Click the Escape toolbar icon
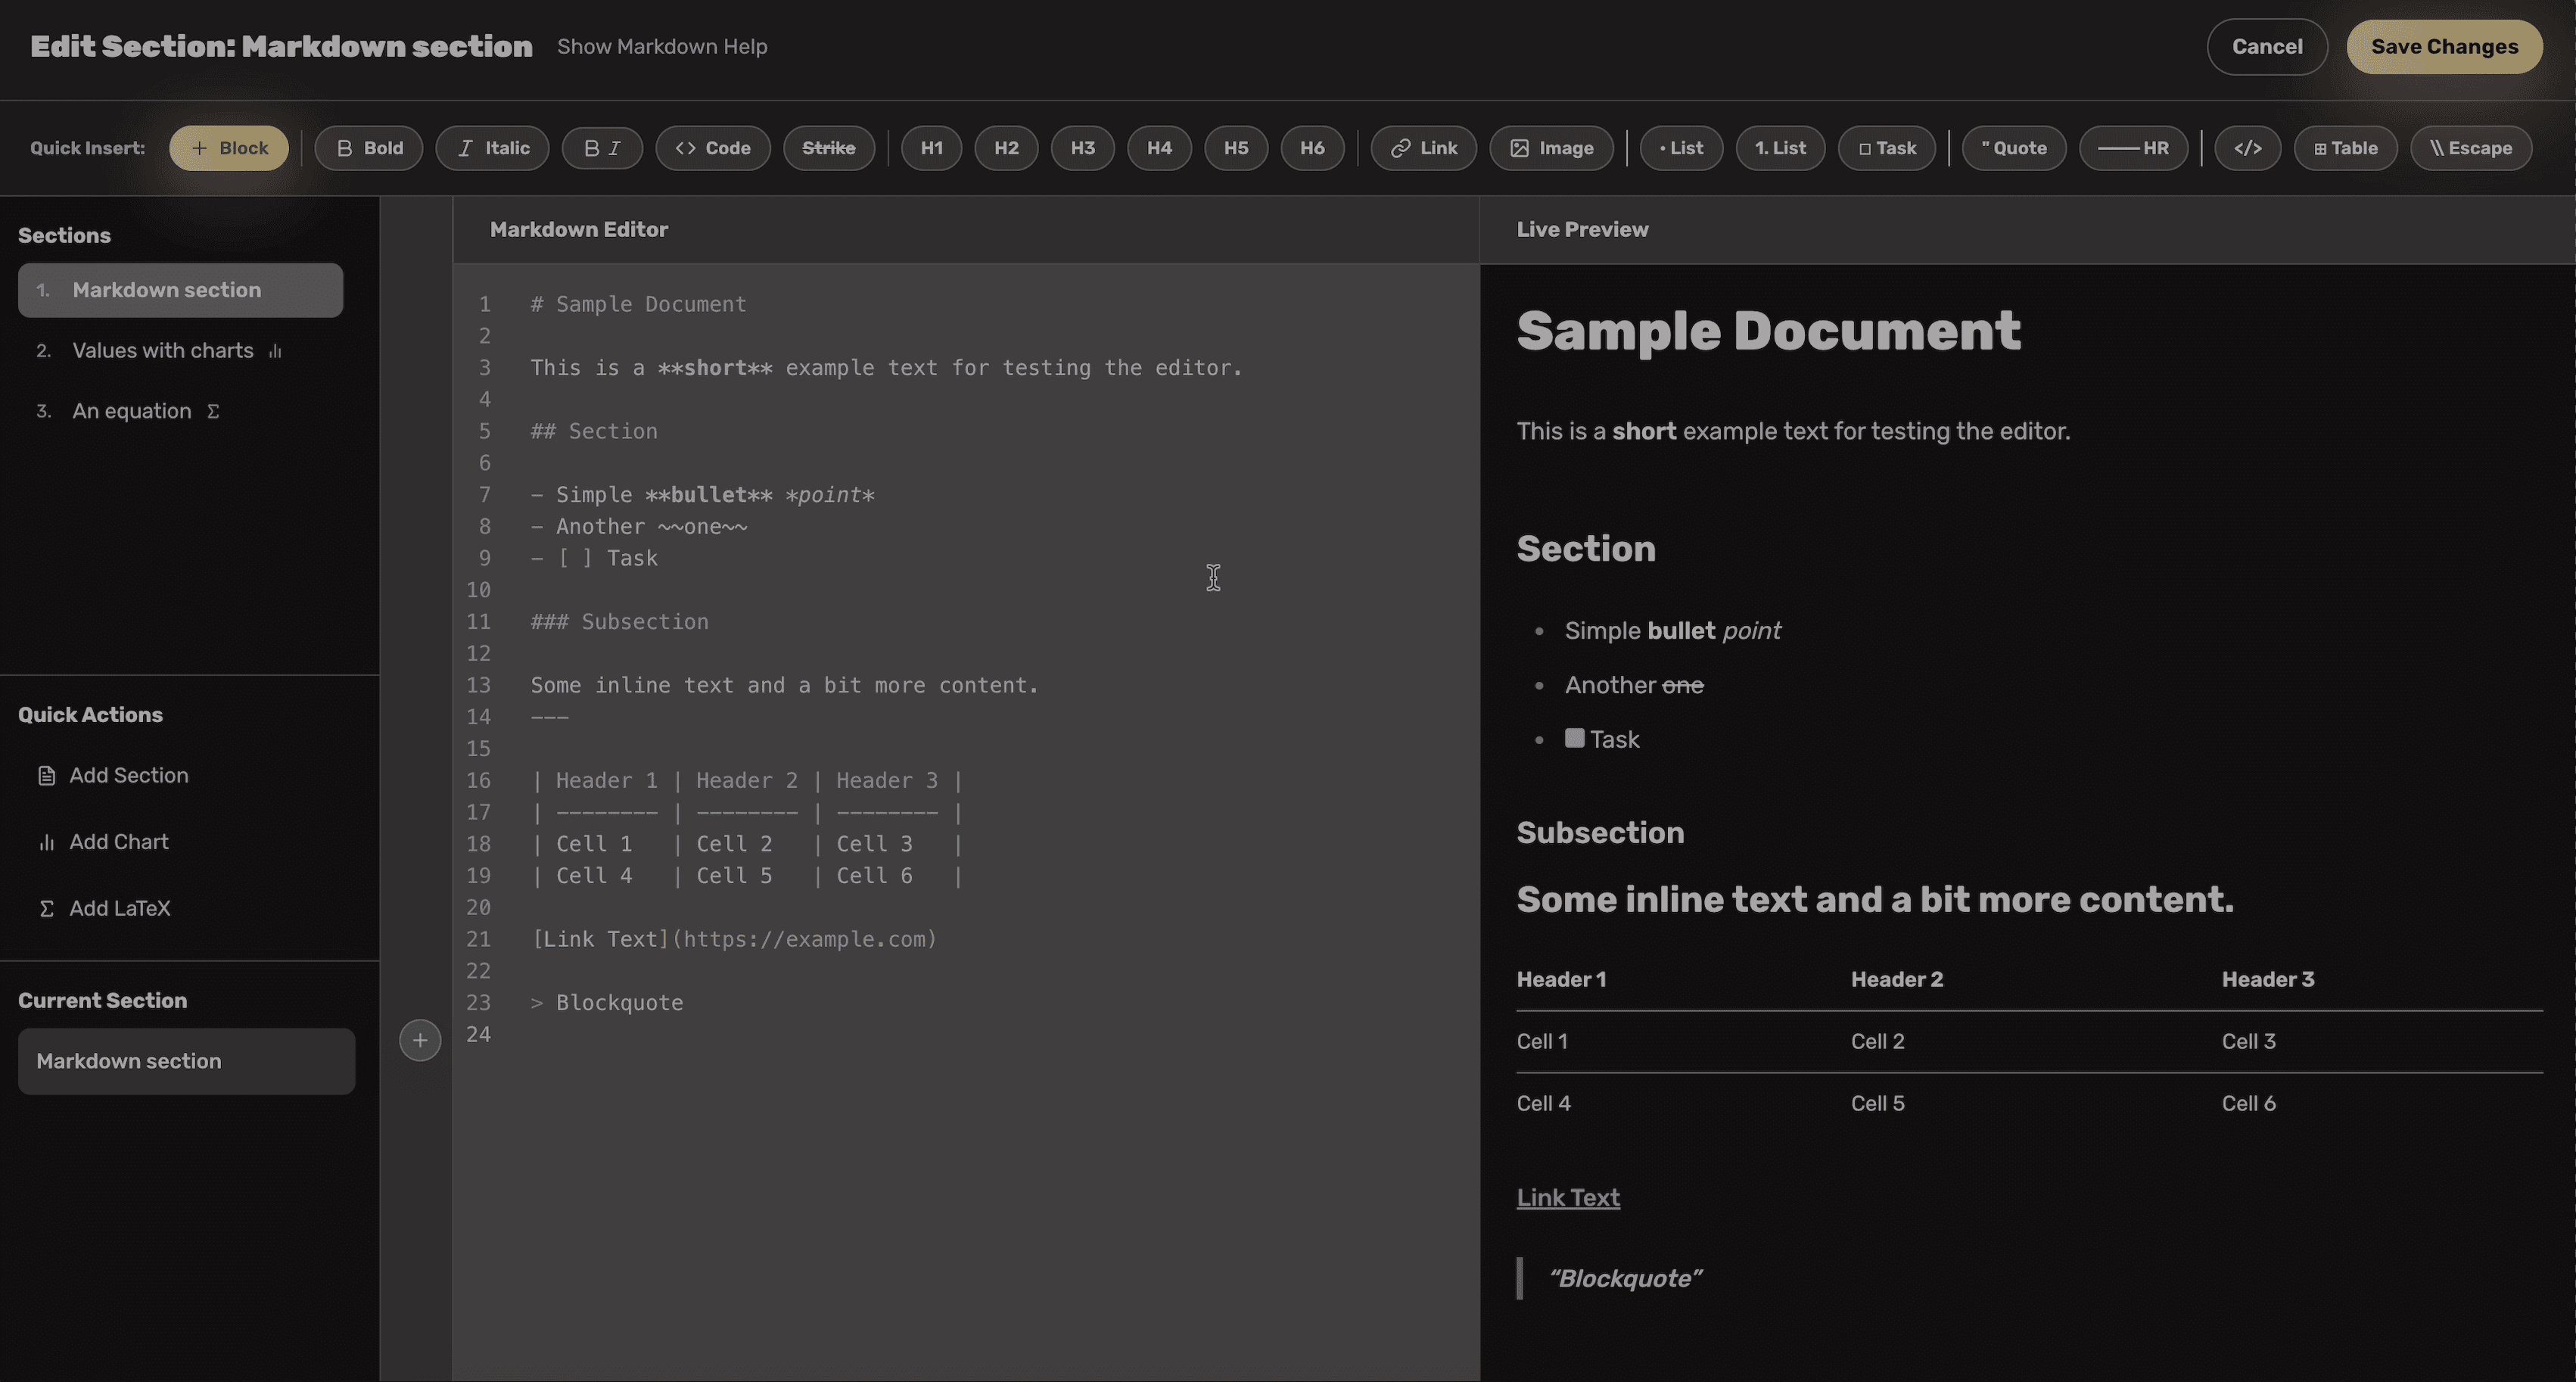 [x=2470, y=147]
